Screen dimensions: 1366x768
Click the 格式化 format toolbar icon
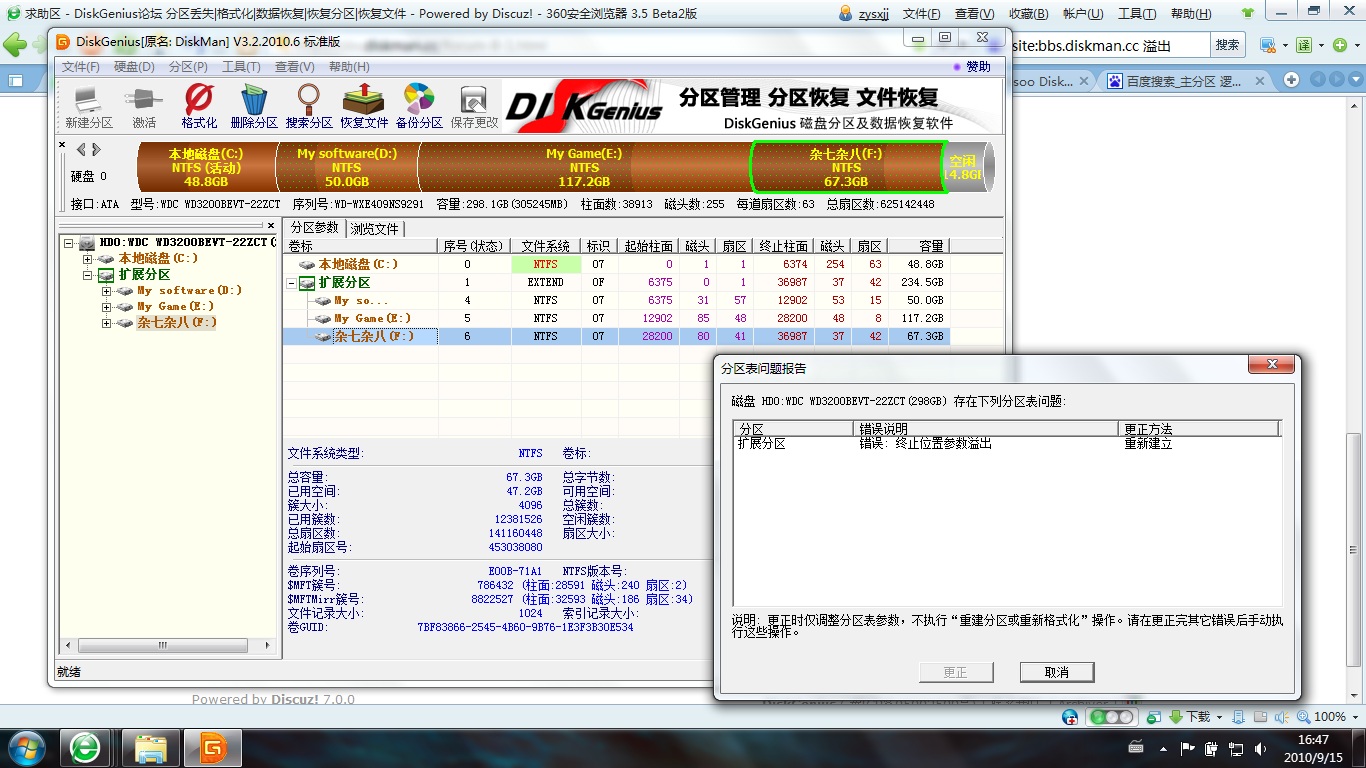[199, 107]
